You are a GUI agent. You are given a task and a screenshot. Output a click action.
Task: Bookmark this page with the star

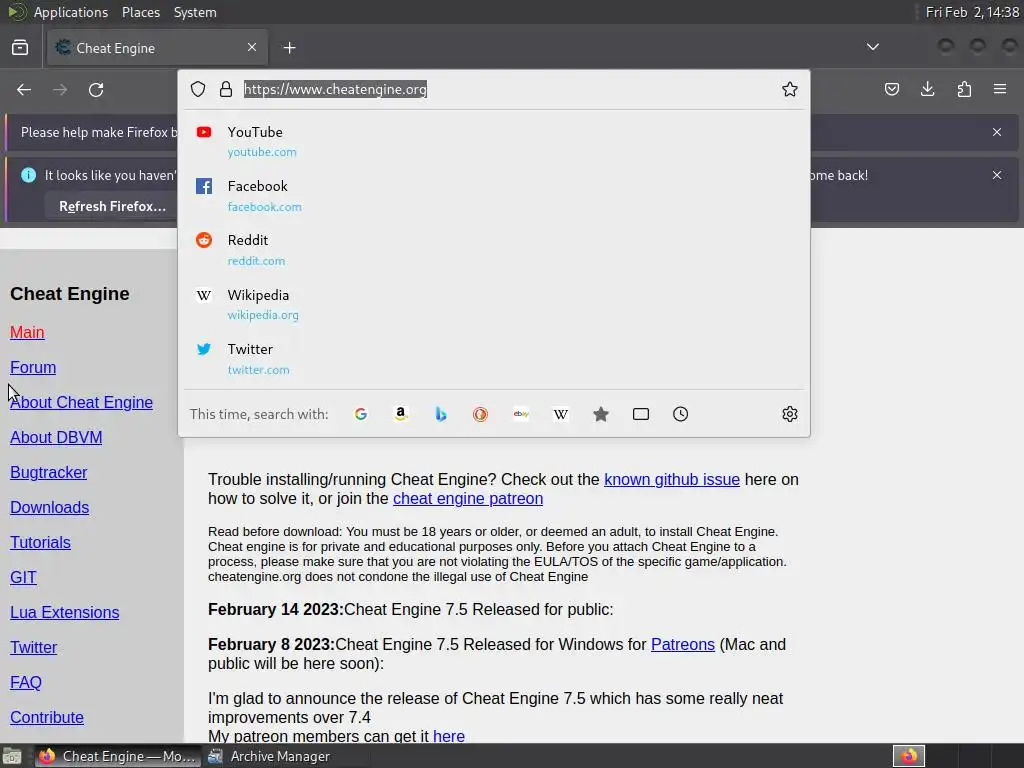(x=790, y=89)
